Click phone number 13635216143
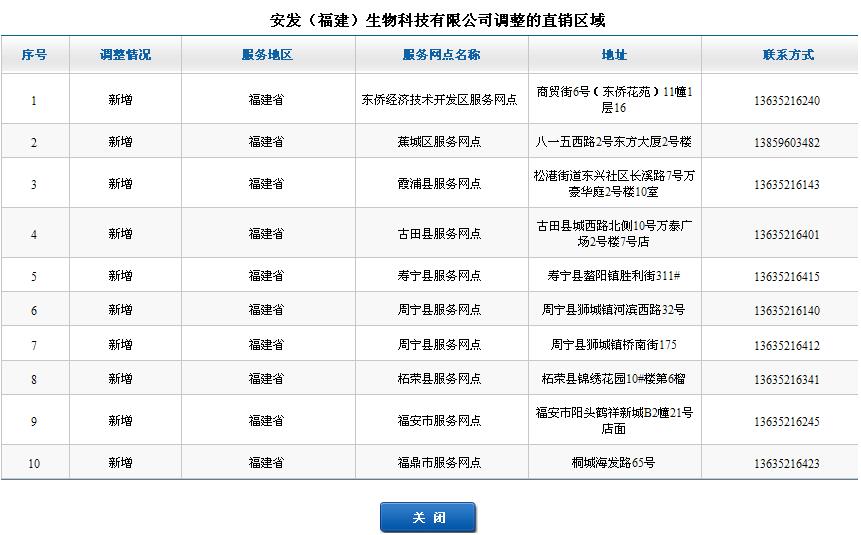The height and width of the screenshot is (535, 861). [x=787, y=185]
